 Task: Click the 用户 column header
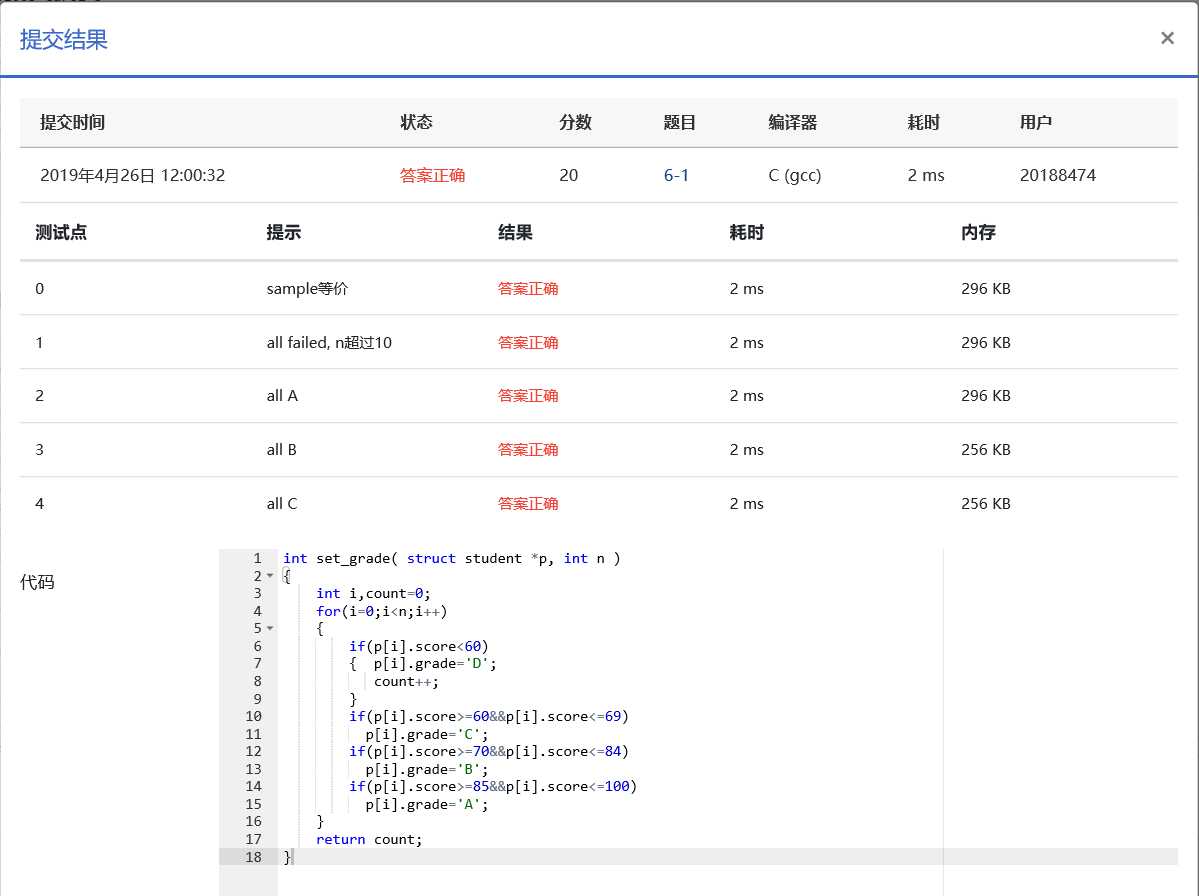tap(1035, 122)
